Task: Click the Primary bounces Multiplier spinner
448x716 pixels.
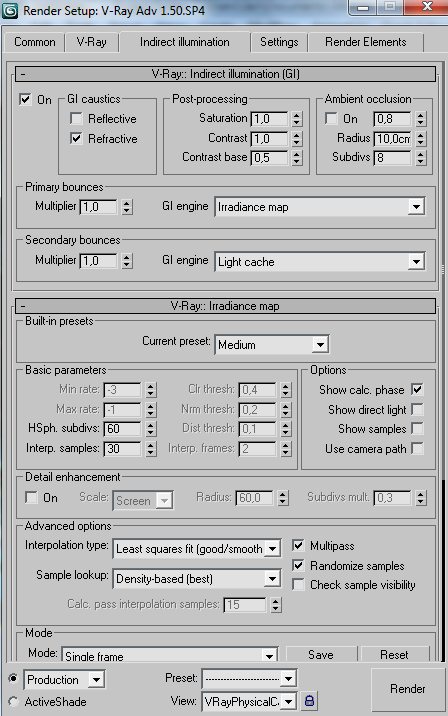Action: (127, 207)
